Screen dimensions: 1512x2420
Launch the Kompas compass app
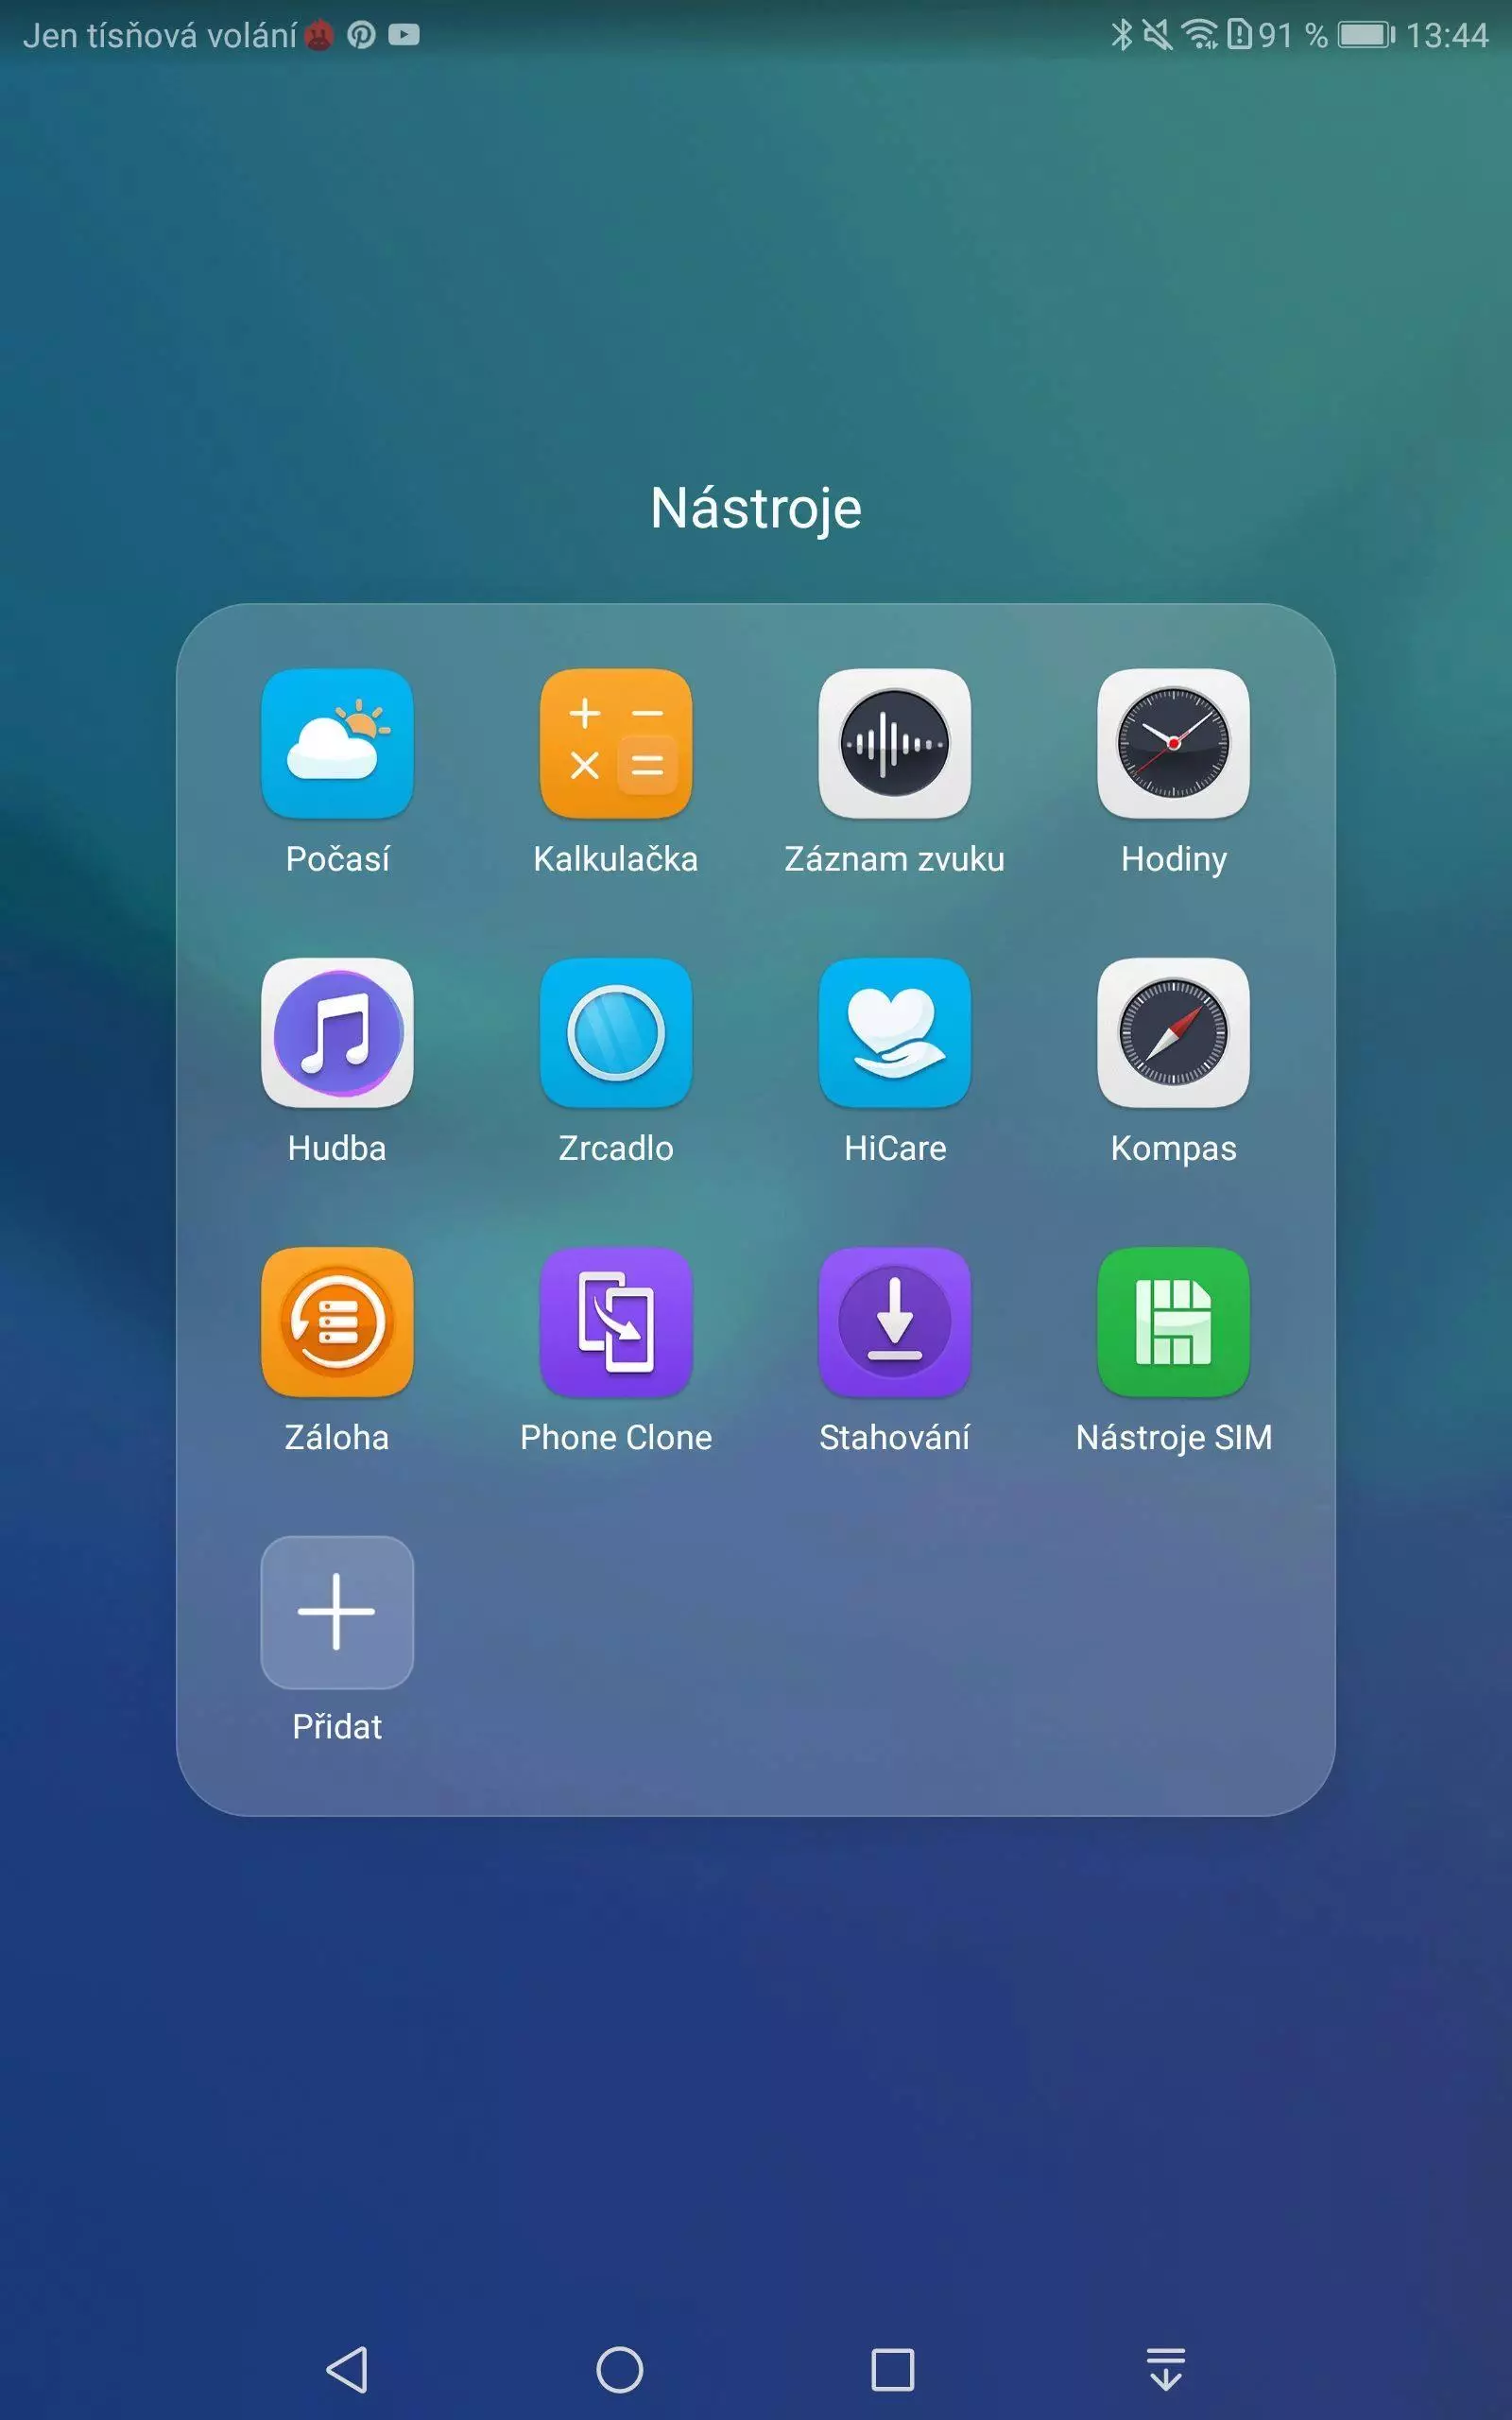pos(1173,1032)
